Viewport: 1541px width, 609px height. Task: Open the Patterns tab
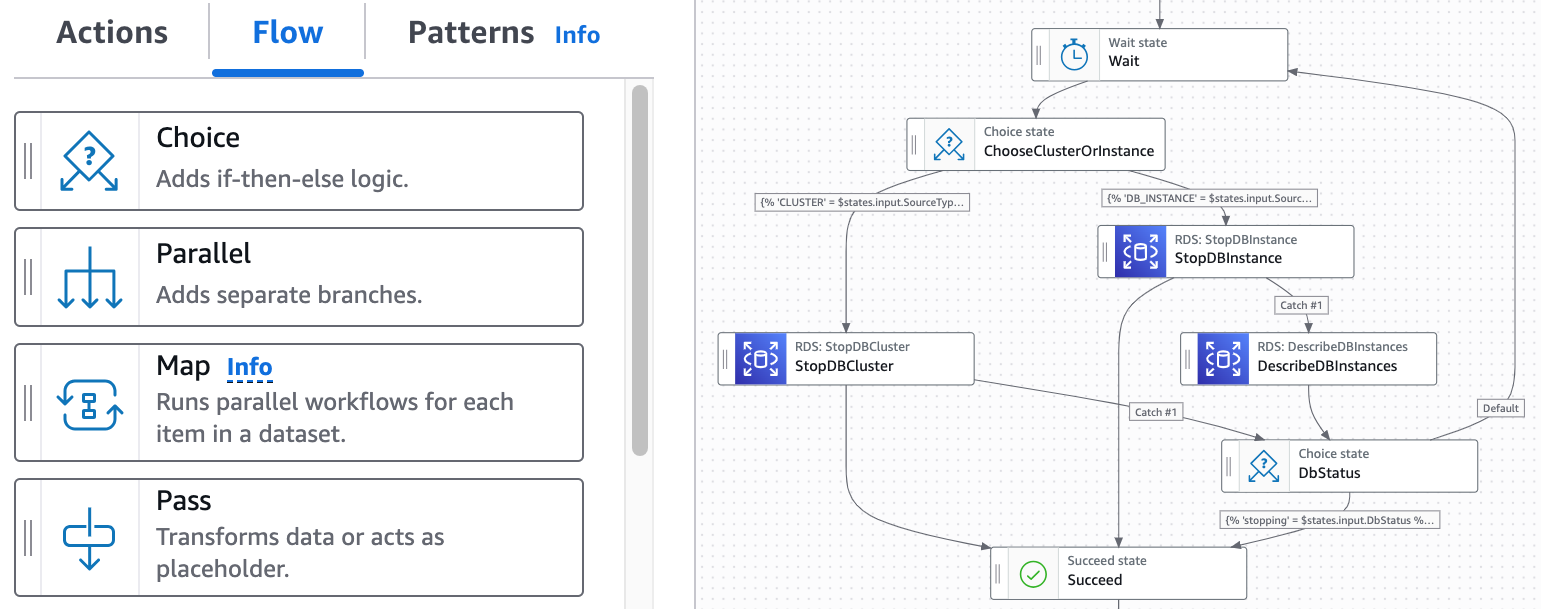(x=471, y=32)
